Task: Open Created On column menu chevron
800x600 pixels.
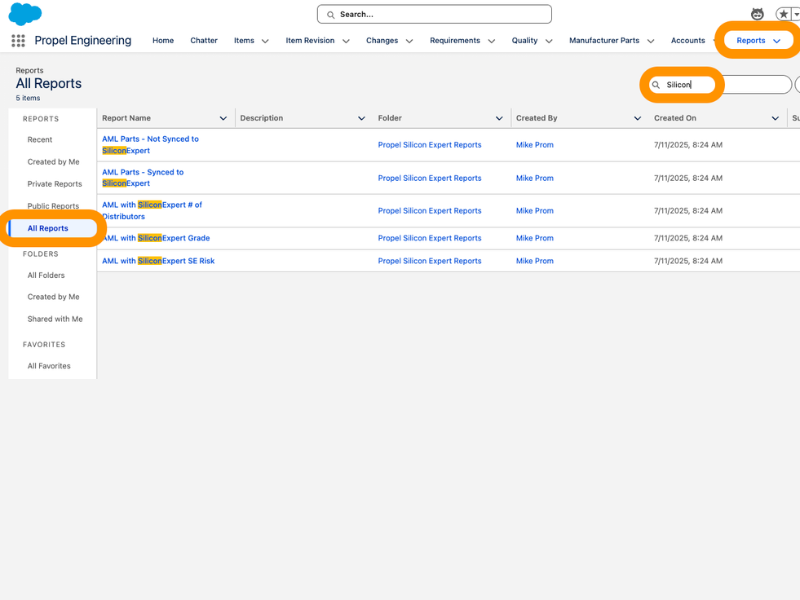Action: 775,118
